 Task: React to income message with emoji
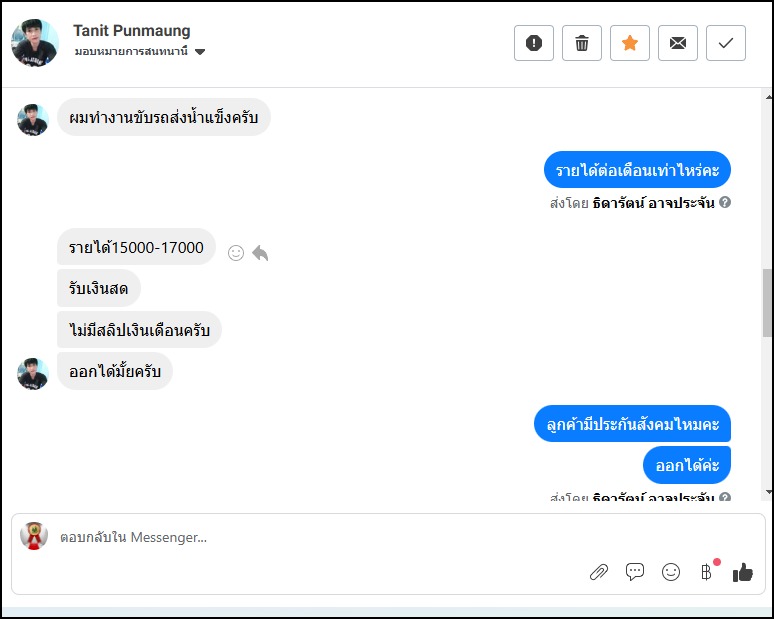click(236, 253)
